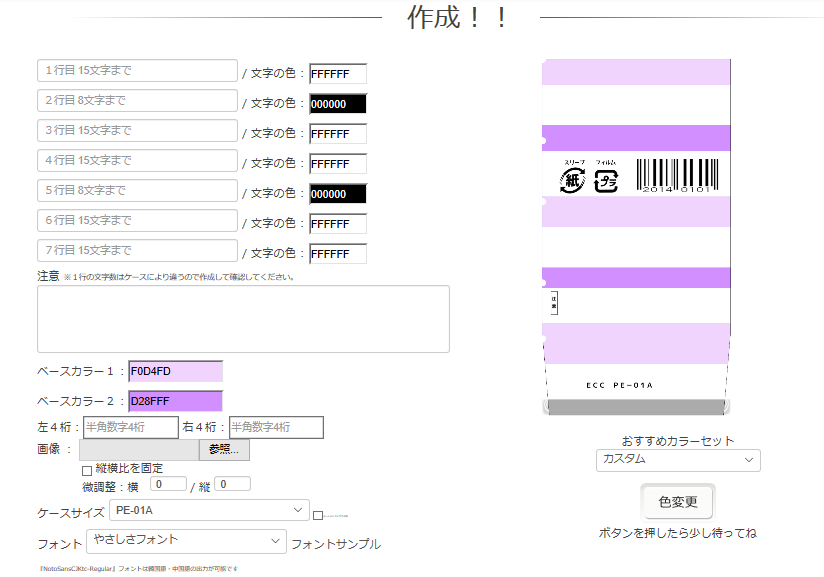Click the 3行目 15文字まで text field

click(137, 130)
